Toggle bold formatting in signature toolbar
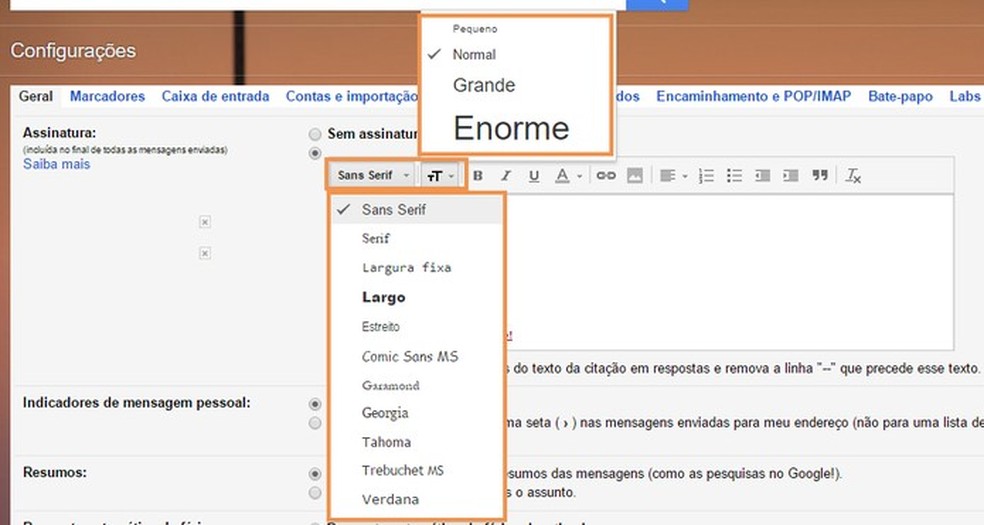 pyautogui.click(x=478, y=176)
